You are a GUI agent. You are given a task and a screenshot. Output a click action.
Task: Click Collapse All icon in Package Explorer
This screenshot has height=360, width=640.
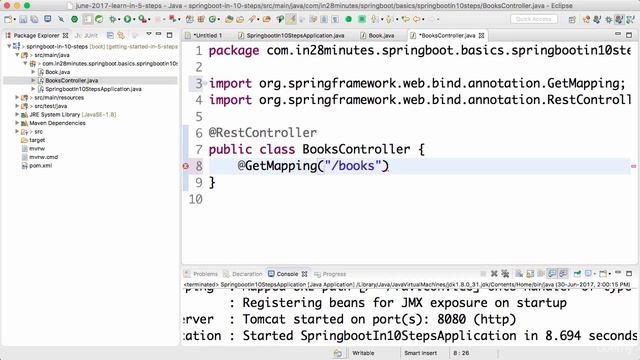110,36
